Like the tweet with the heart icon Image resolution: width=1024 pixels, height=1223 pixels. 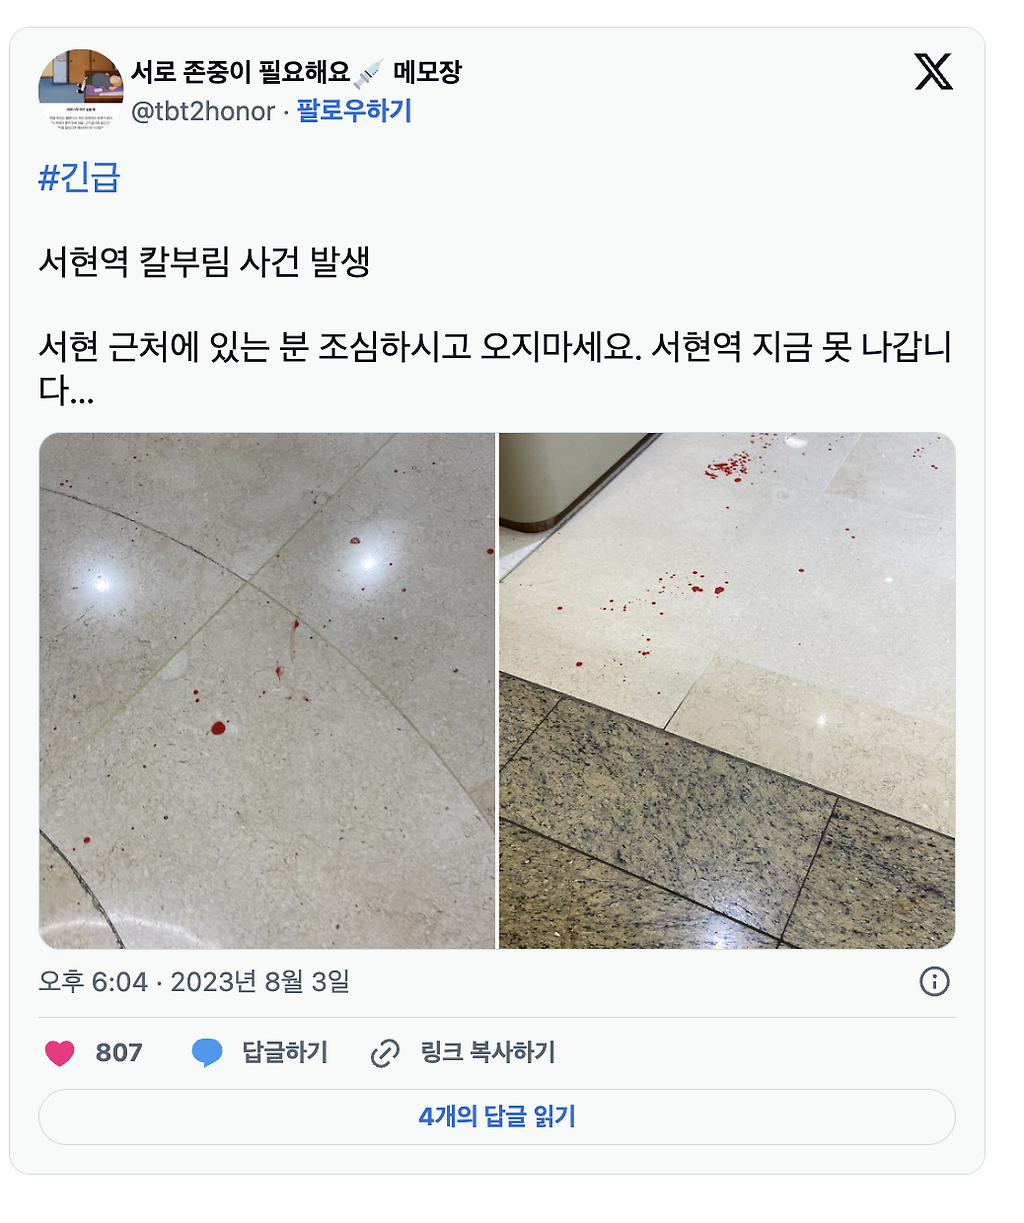coord(60,1053)
